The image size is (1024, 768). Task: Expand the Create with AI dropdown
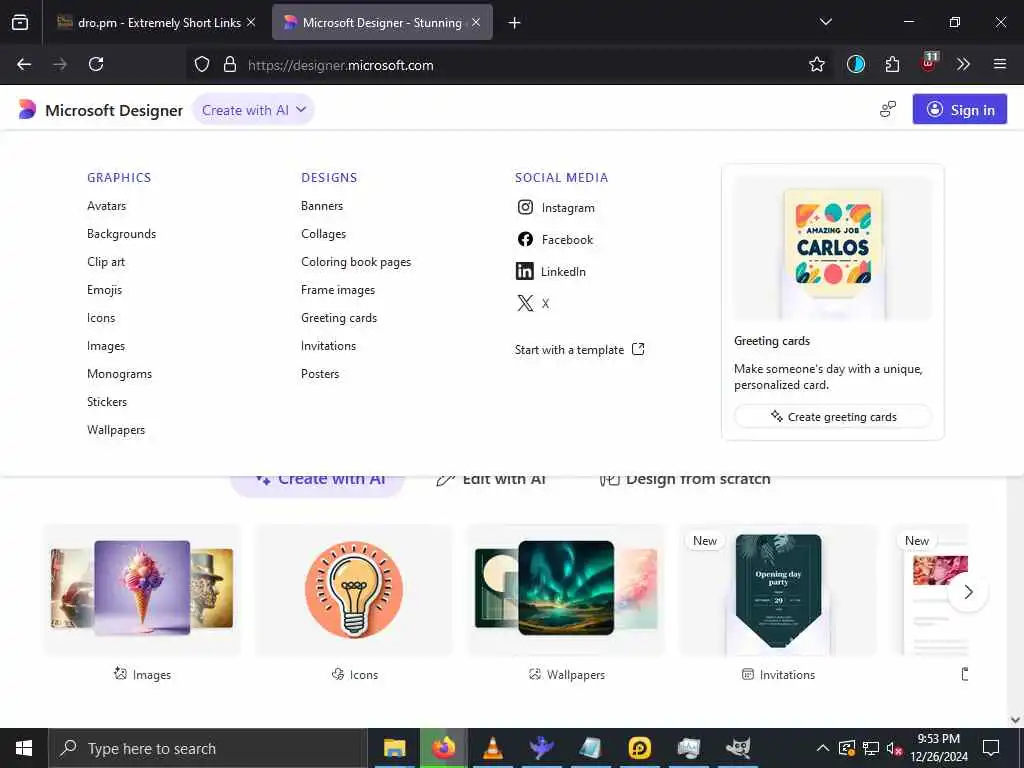coord(253,110)
